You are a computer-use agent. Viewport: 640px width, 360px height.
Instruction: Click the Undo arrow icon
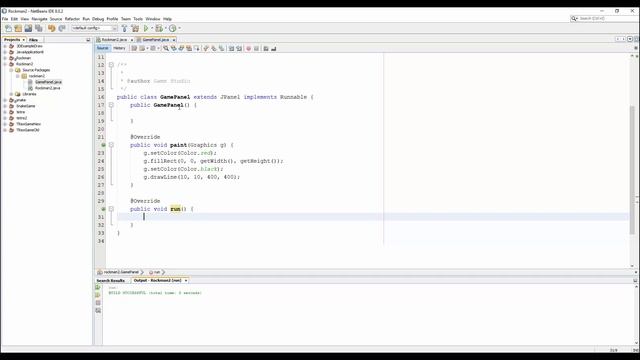(x=51, y=28)
